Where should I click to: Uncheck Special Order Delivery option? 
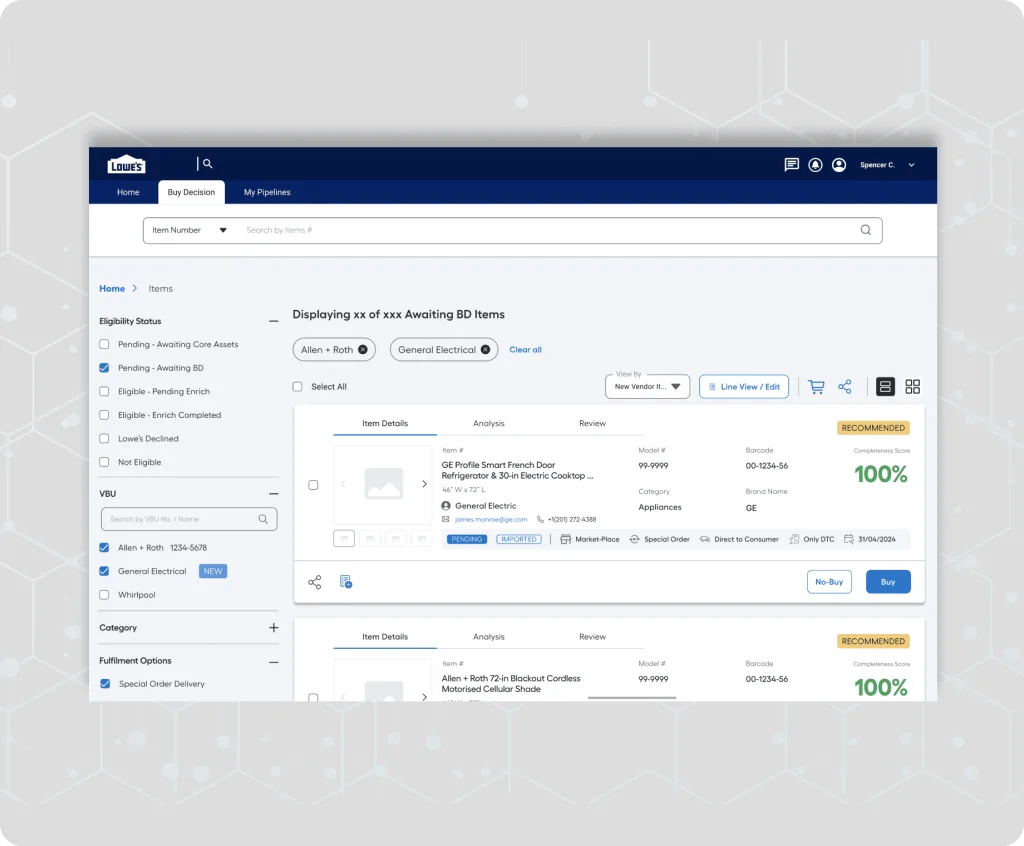pos(105,683)
